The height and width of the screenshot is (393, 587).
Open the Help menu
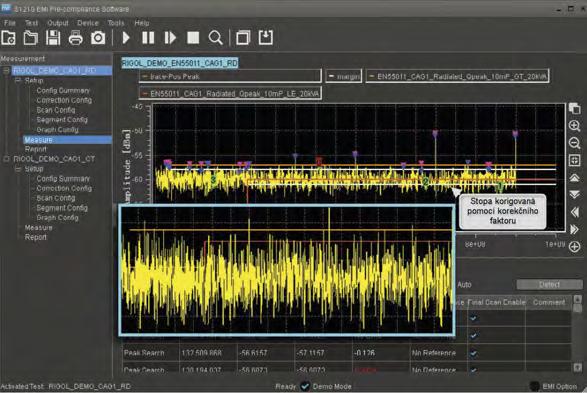click(142, 23)
